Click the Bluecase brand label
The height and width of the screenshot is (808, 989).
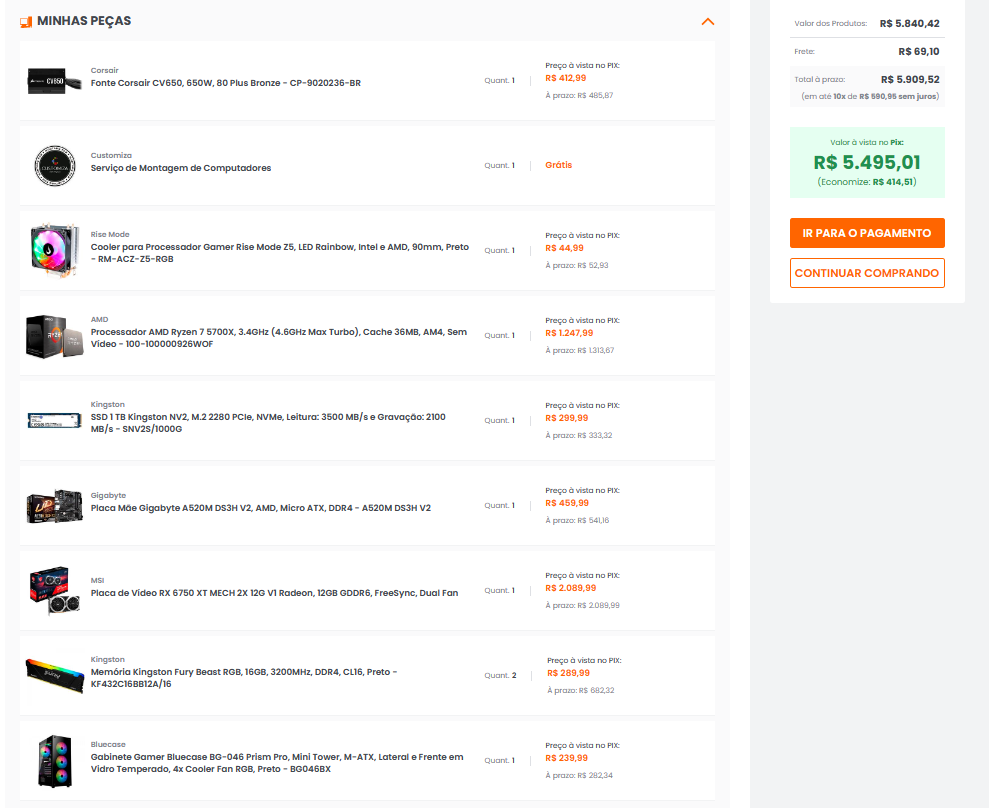[108, 745]
